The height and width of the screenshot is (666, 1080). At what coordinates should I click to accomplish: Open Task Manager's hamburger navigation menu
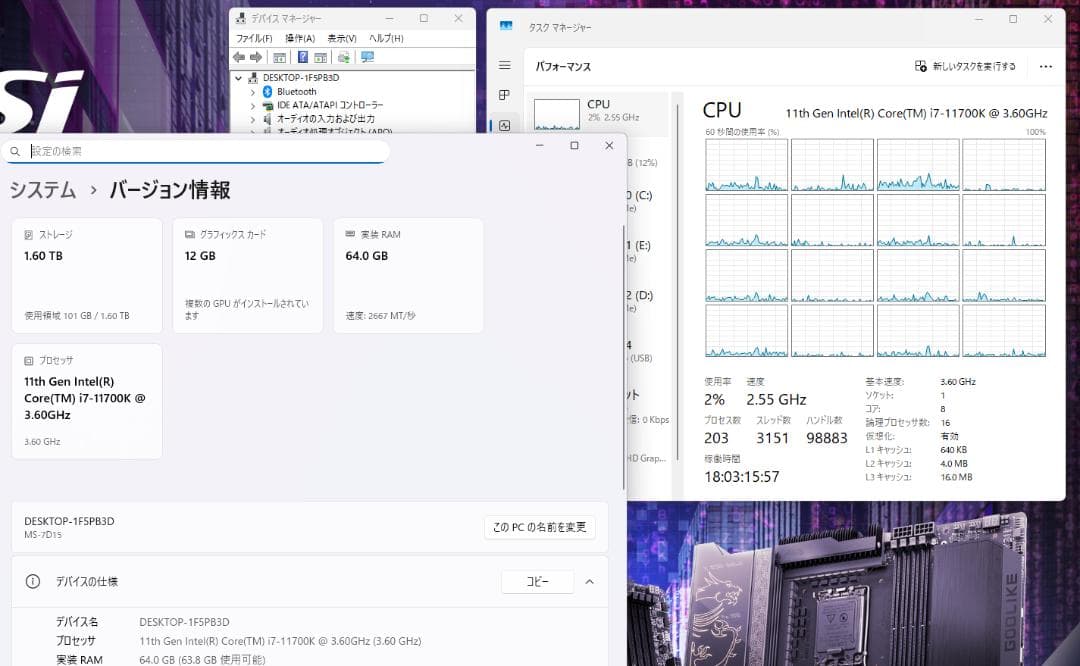click(503, 67)
